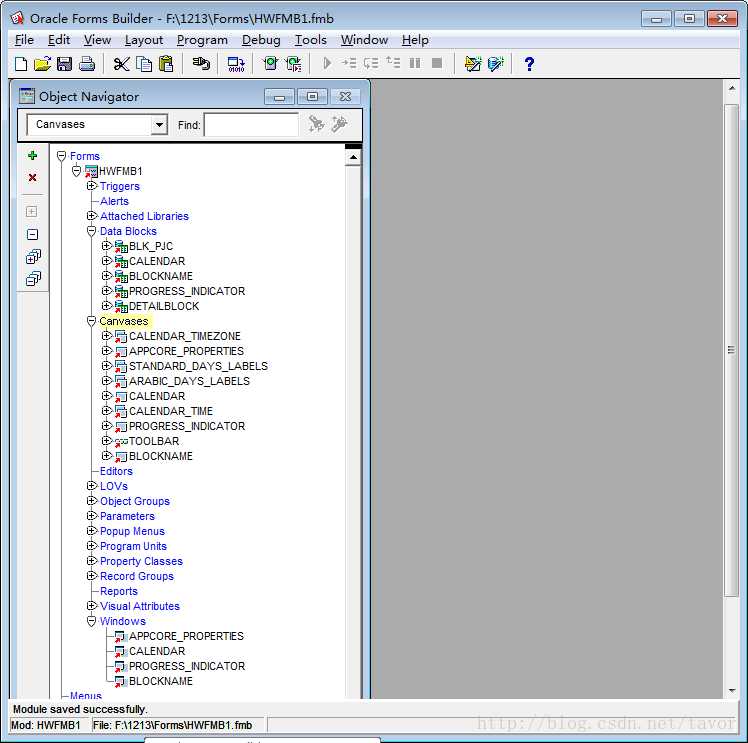This screenshot has height=743, width=748.
Task: Open the Canvases navigator dropdown
Action: click(x=159, y=125)
